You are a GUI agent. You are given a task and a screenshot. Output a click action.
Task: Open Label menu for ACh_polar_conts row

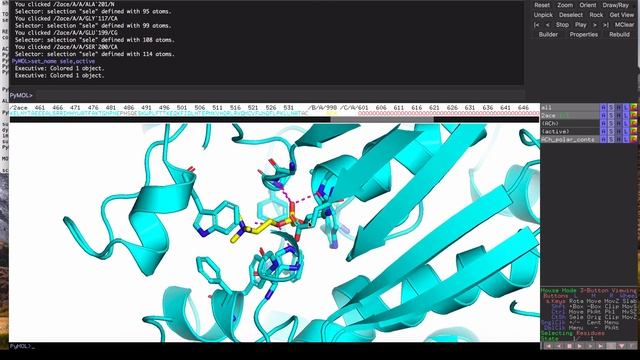626,140
